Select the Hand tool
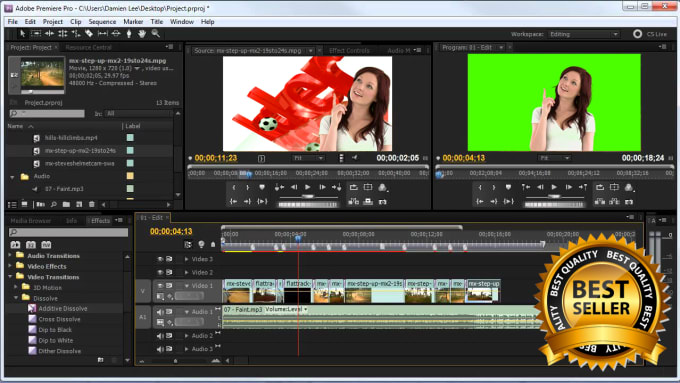Viewport: 680px width, 383px height. tap(142, 34)
